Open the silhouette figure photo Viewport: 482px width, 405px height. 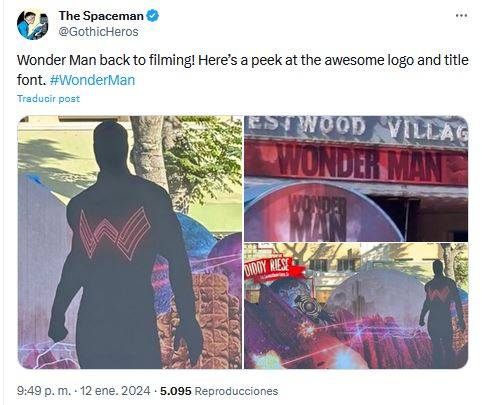[130, 242]
